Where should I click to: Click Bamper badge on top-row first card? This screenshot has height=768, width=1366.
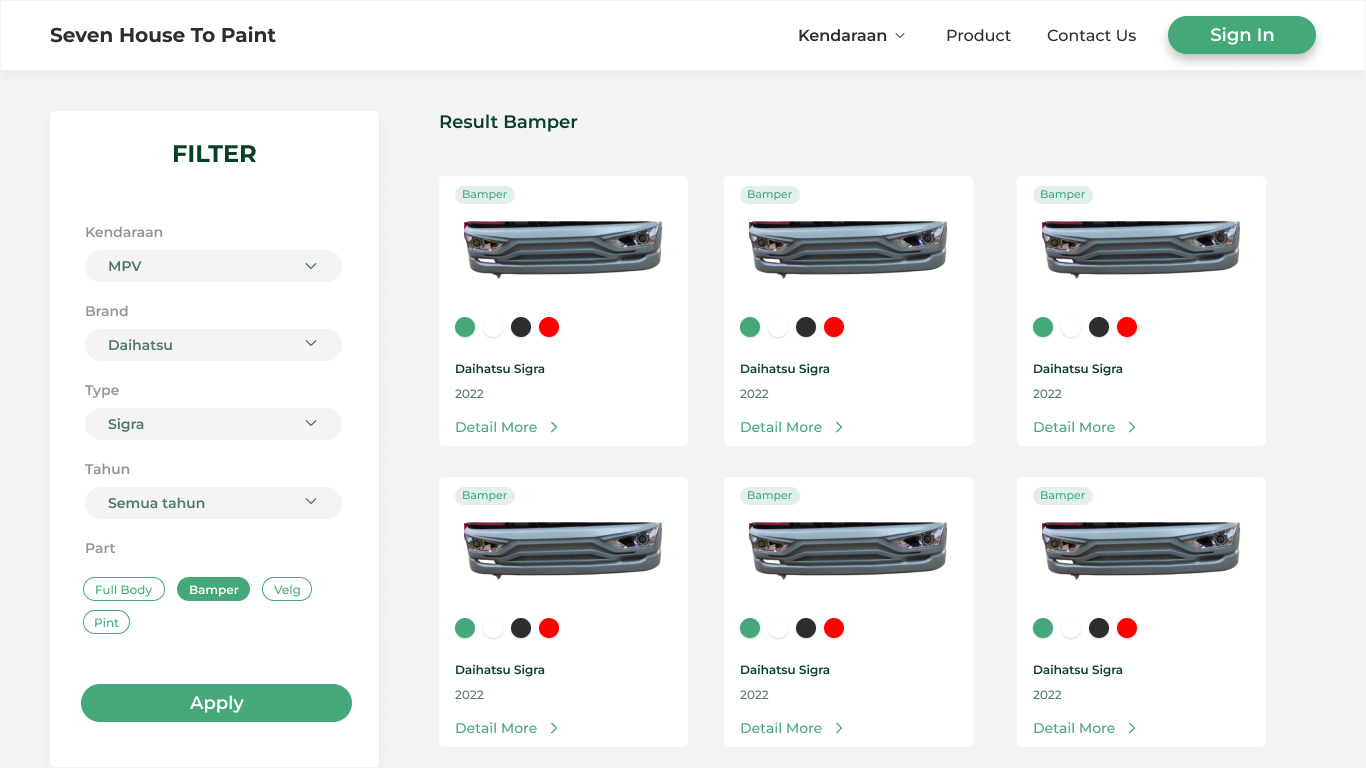point(485,194)
